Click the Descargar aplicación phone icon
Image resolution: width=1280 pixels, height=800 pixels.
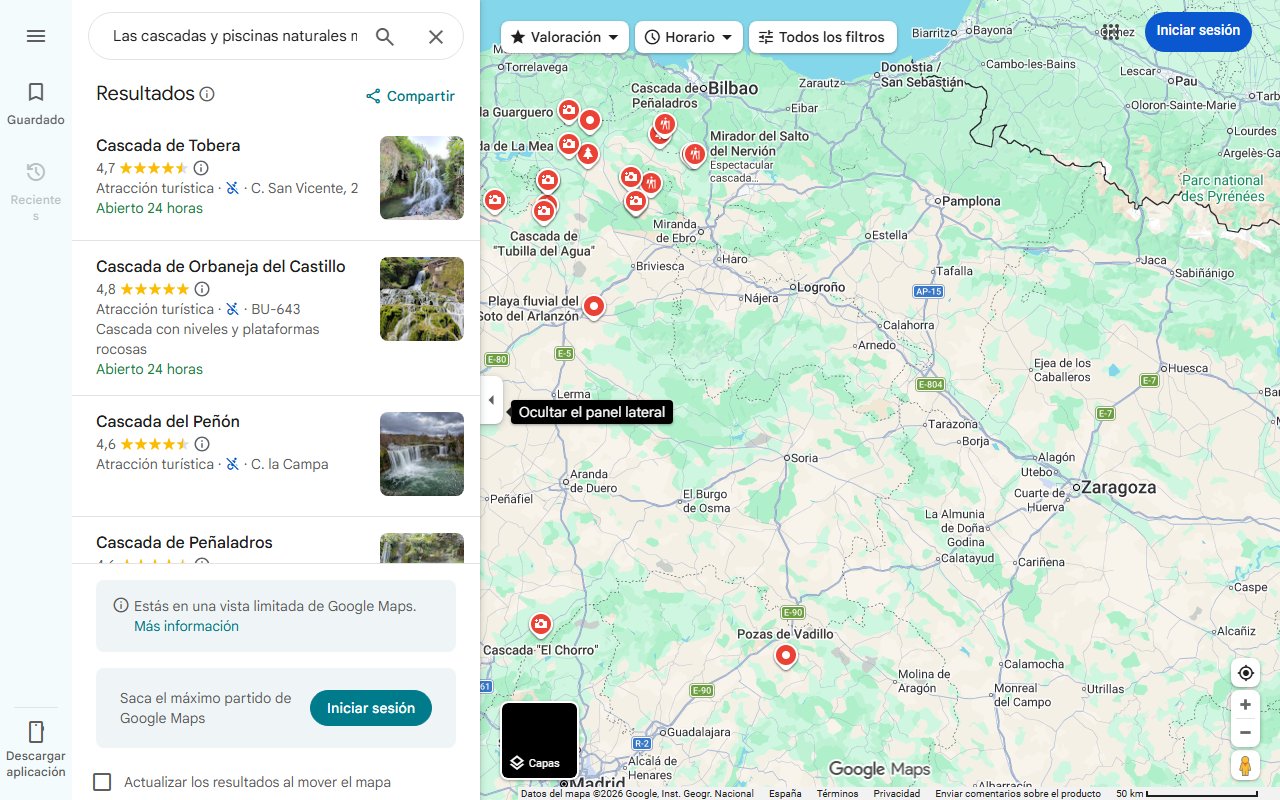point(36,732)
